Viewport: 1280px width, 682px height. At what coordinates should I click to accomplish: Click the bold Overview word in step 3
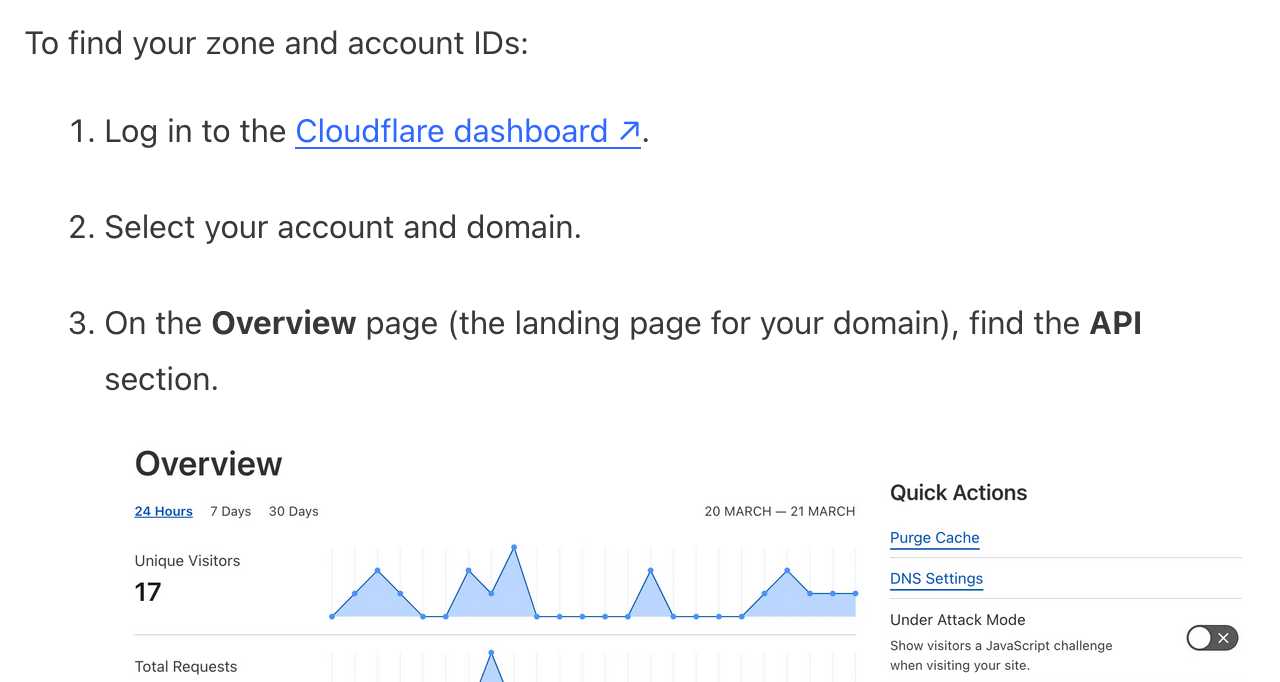point(284,323)
